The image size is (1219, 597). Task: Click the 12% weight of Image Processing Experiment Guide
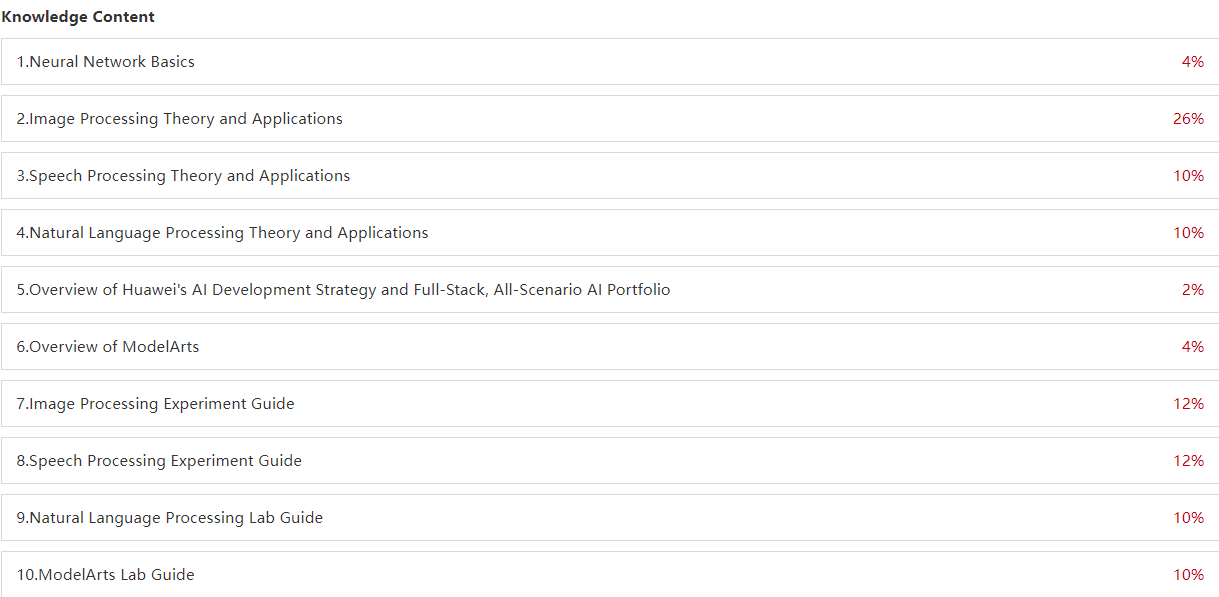pos(1188,404)
